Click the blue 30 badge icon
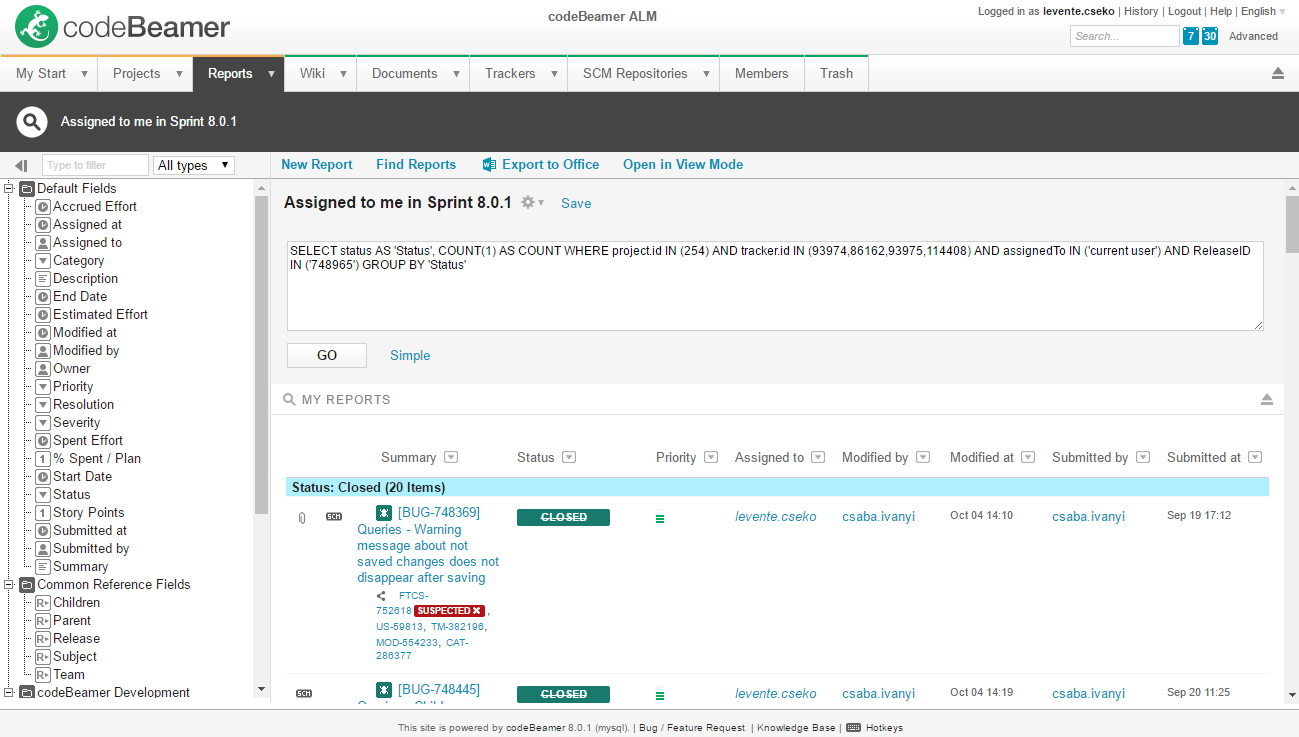Image resolution: width=1299 pixels, height=737 pixels. pyautogui.click(x=1210, y=36)
